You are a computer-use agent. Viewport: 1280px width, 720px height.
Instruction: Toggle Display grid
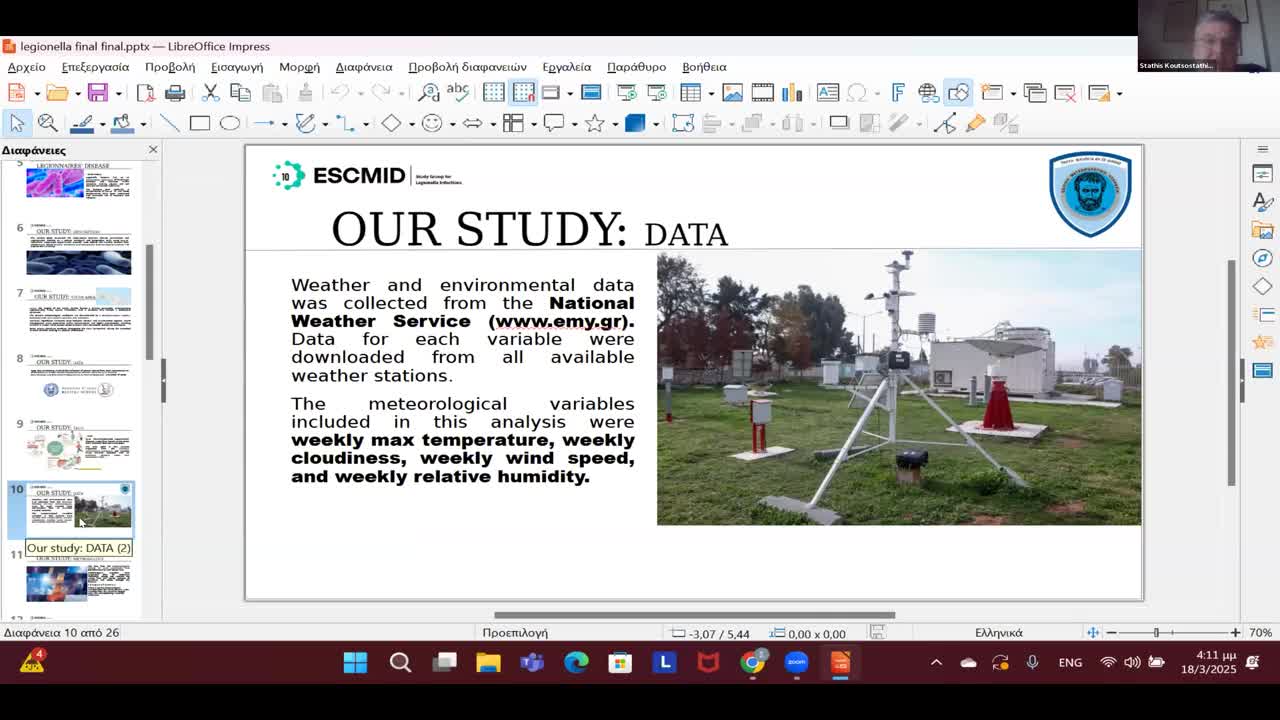point(494,93)
